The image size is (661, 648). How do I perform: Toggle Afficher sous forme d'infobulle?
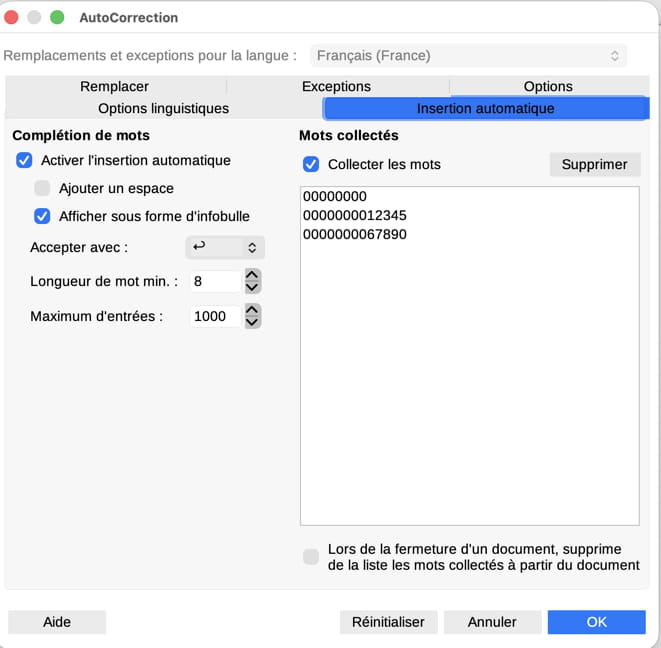coord(42,216)
